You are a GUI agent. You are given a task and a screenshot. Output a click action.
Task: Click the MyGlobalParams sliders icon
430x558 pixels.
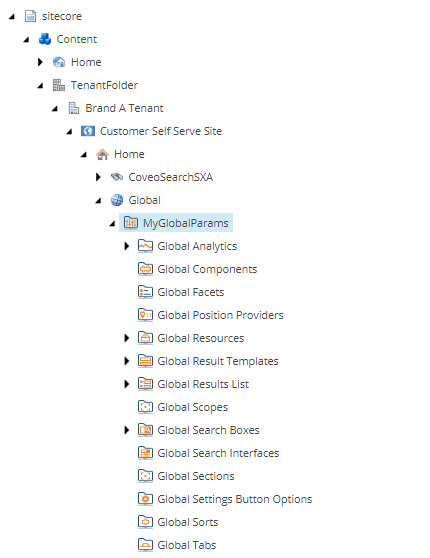click(x=131, y=223)
